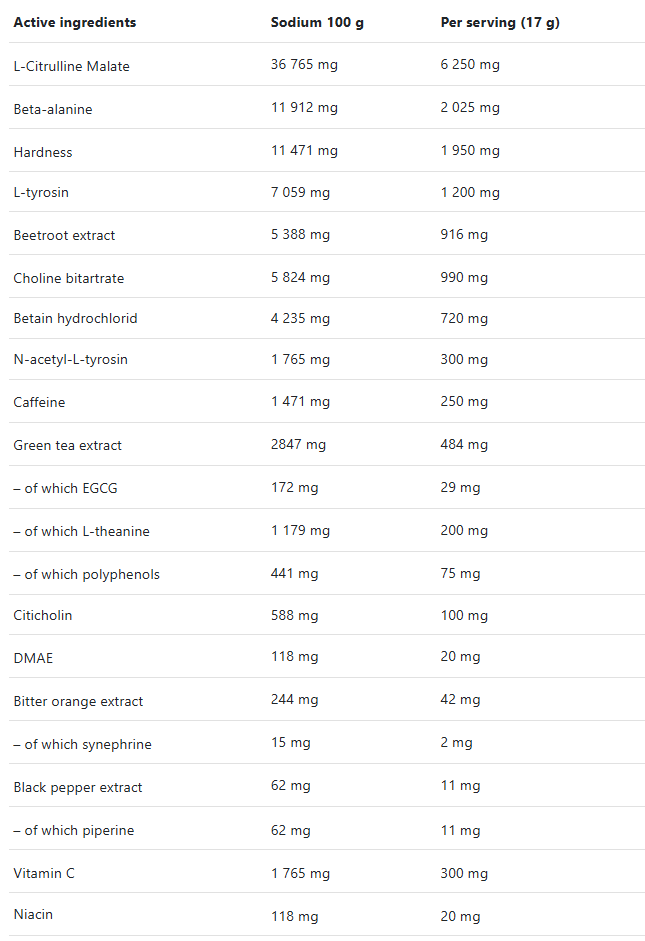Click the 7 059 mg L-tyrosin value
The width and height of the screenshot is (645, 941).
(300, 192)
